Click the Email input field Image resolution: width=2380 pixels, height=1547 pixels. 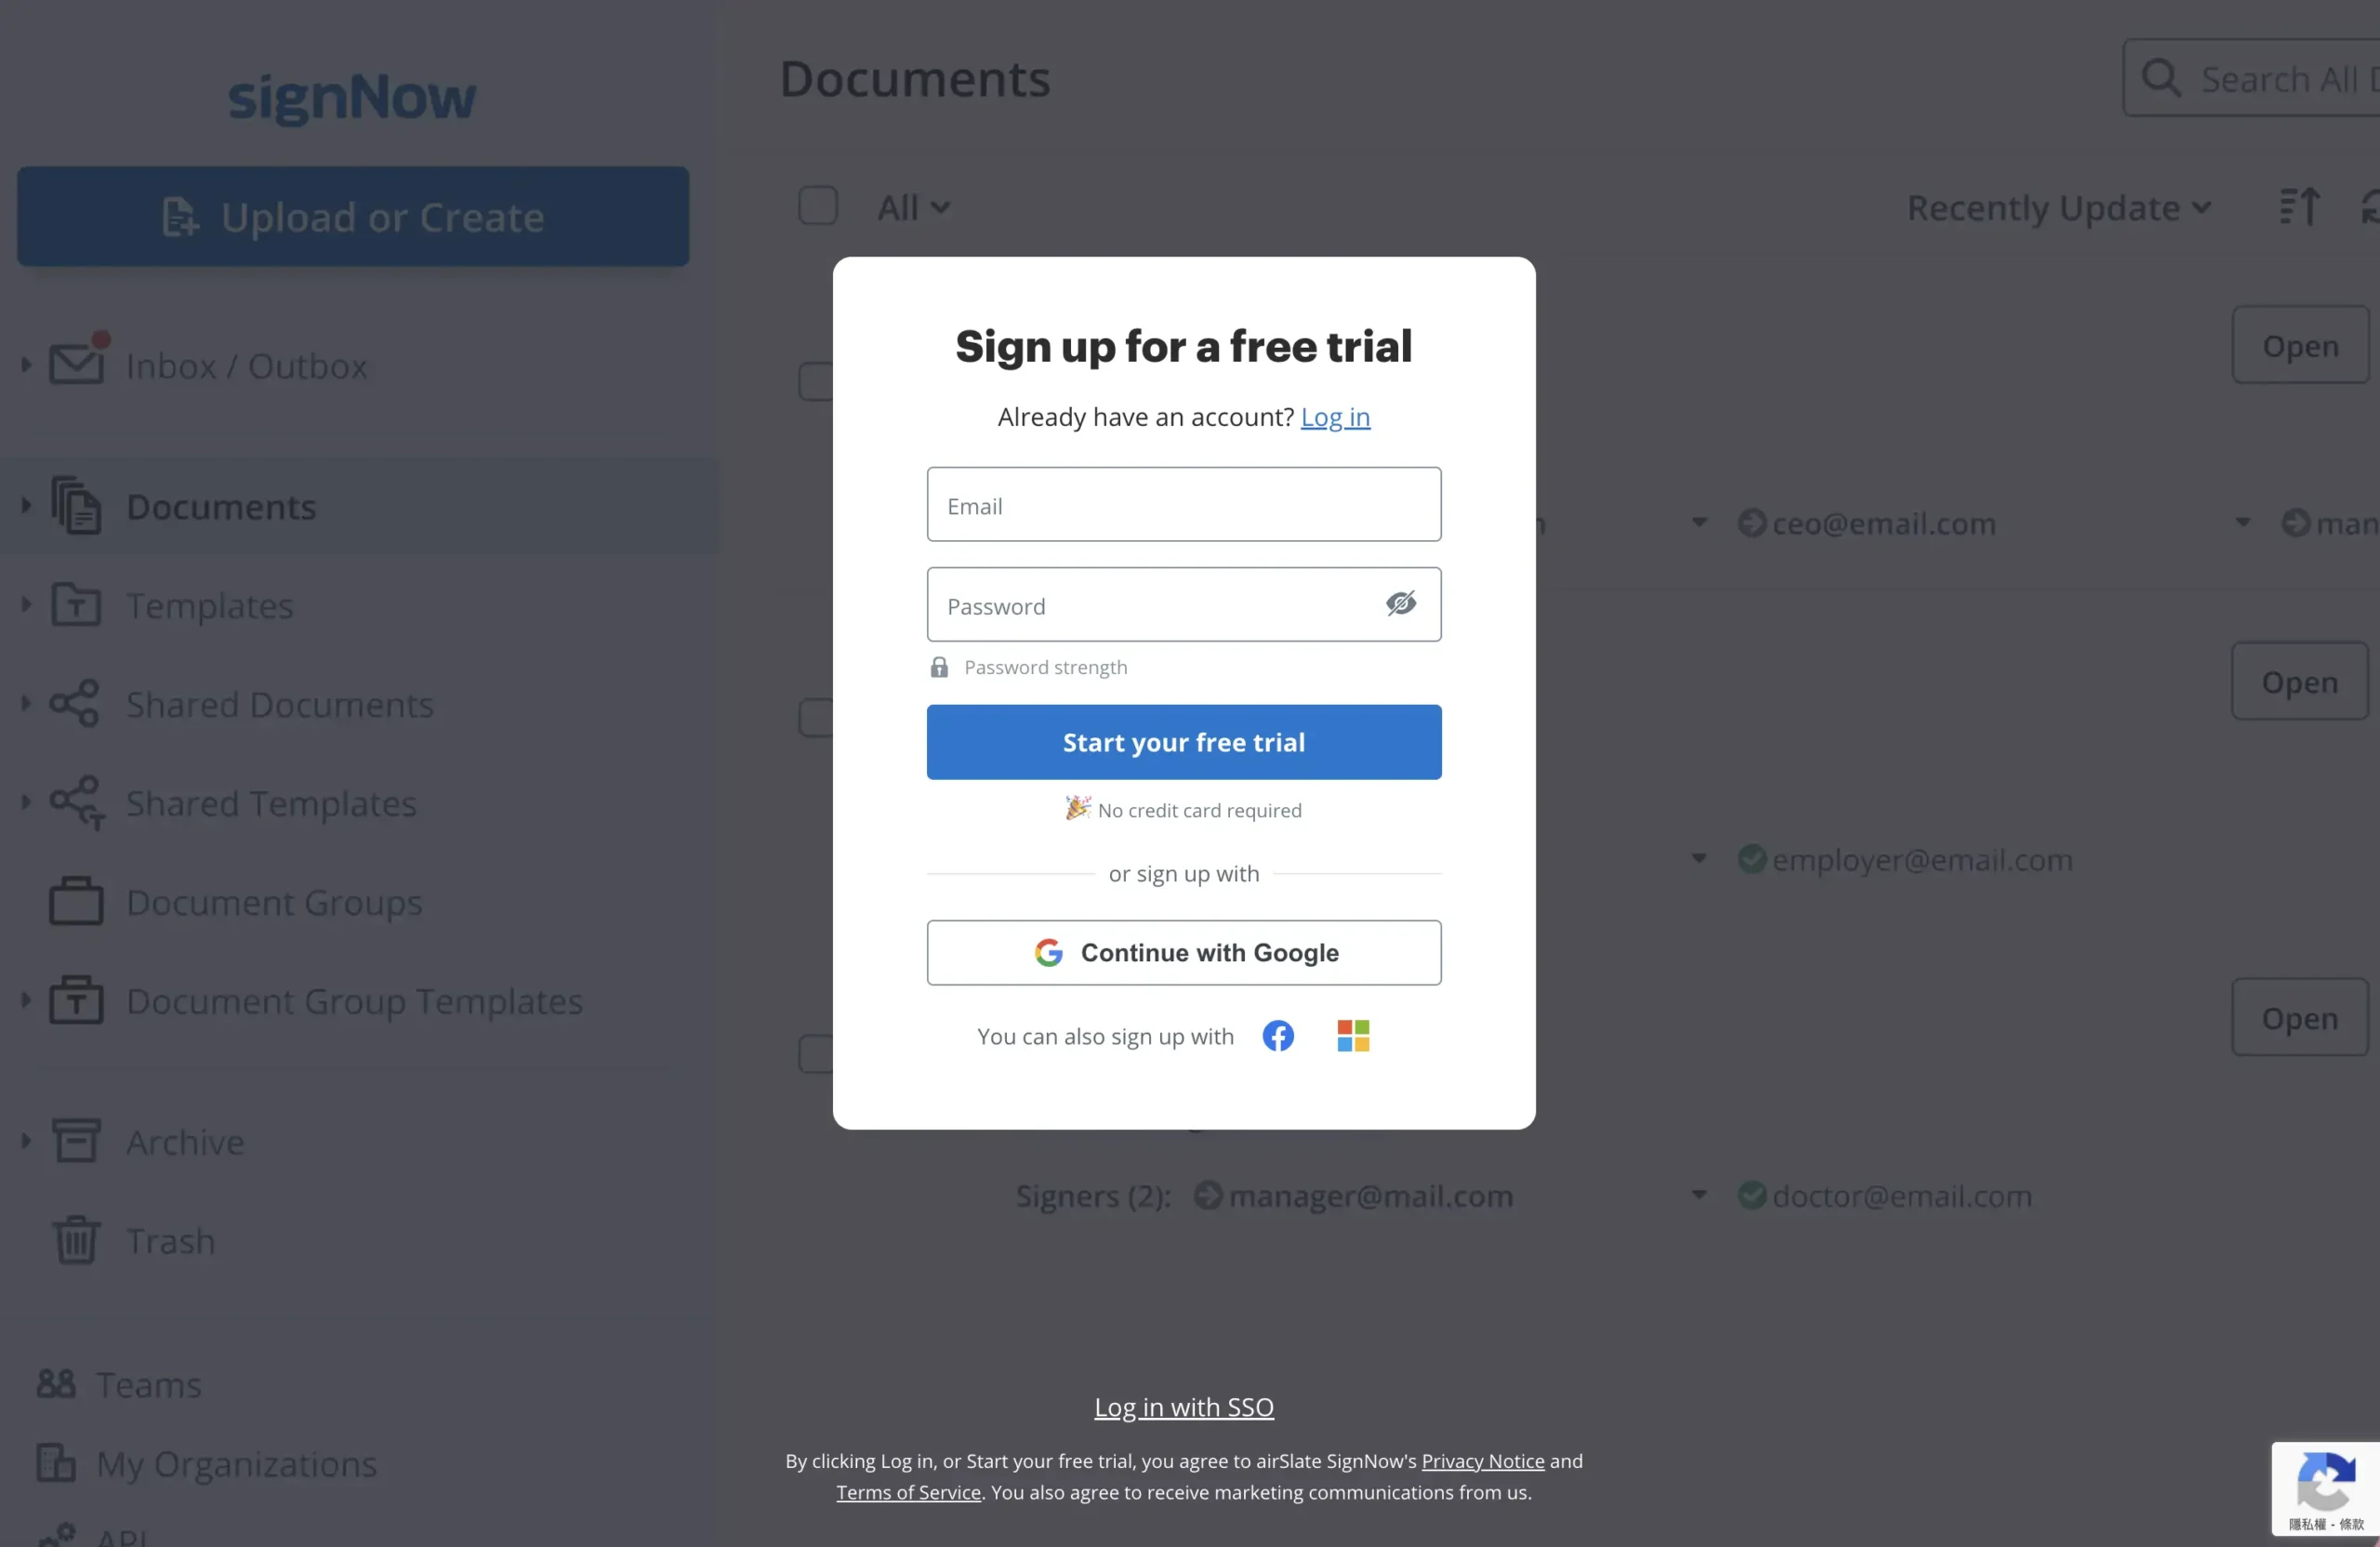click(1184, 505)
